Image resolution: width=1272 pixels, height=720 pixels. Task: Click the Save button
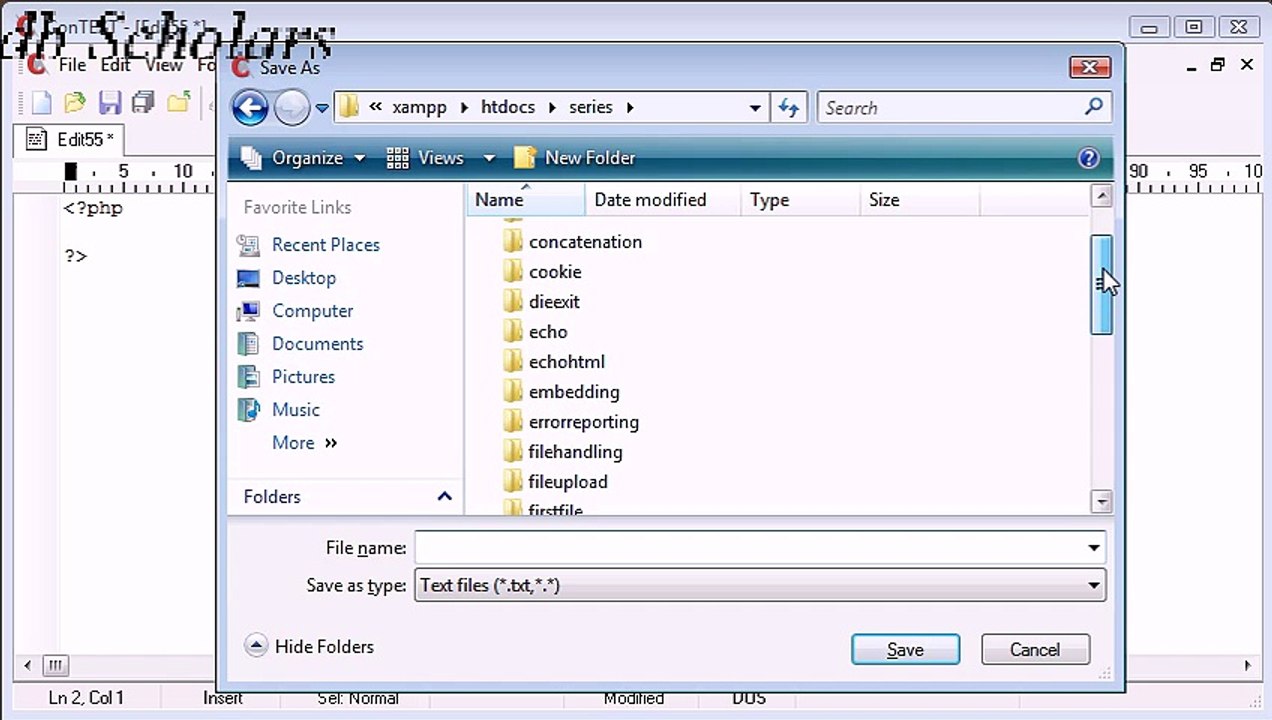906,650
